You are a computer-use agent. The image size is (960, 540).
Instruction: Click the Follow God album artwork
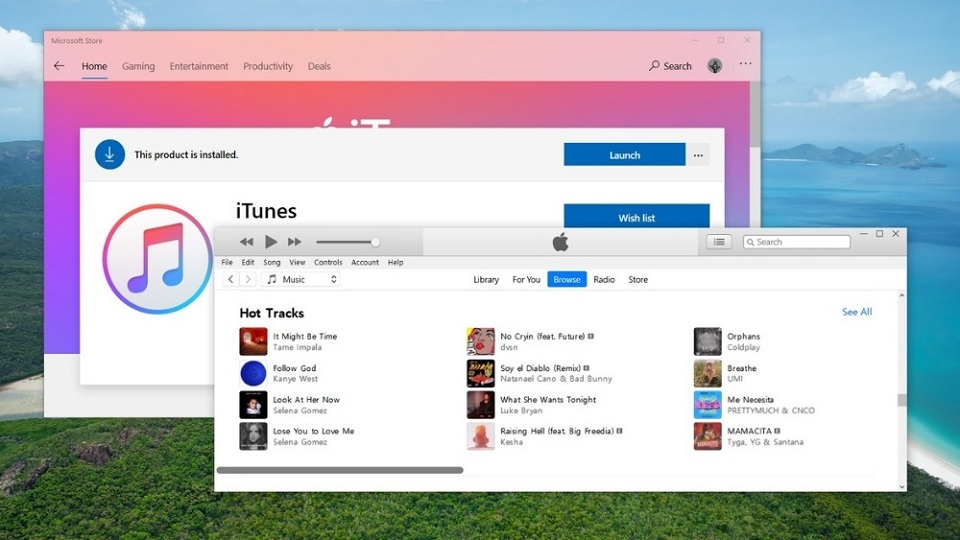tap(253, 373)
